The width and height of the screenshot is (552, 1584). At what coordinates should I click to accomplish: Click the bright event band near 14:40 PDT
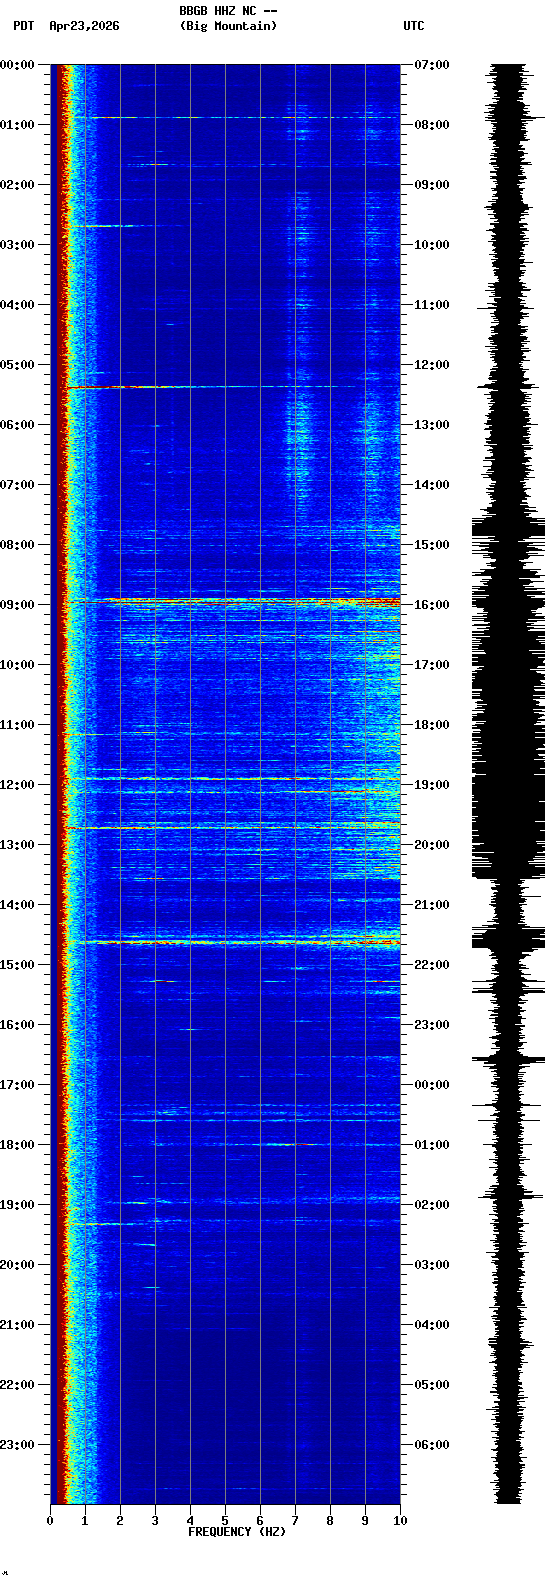[231, 941]
